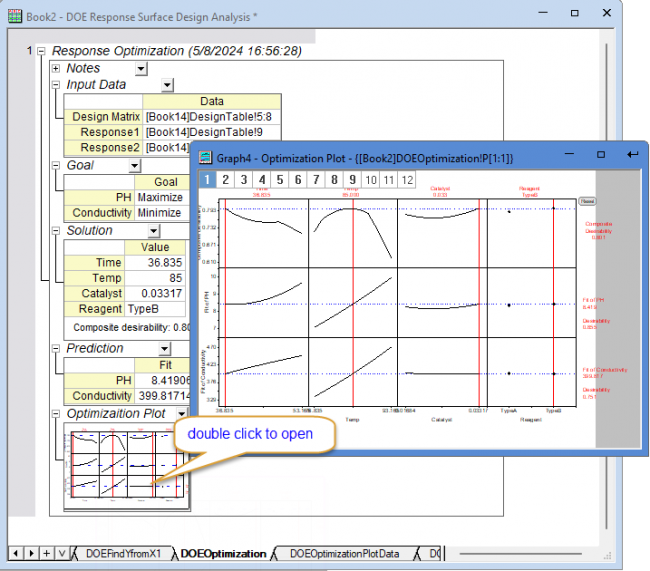The image size is (650, 571).
Task: Collapse the Optimizaition Plot section
Action: (56, 414)
